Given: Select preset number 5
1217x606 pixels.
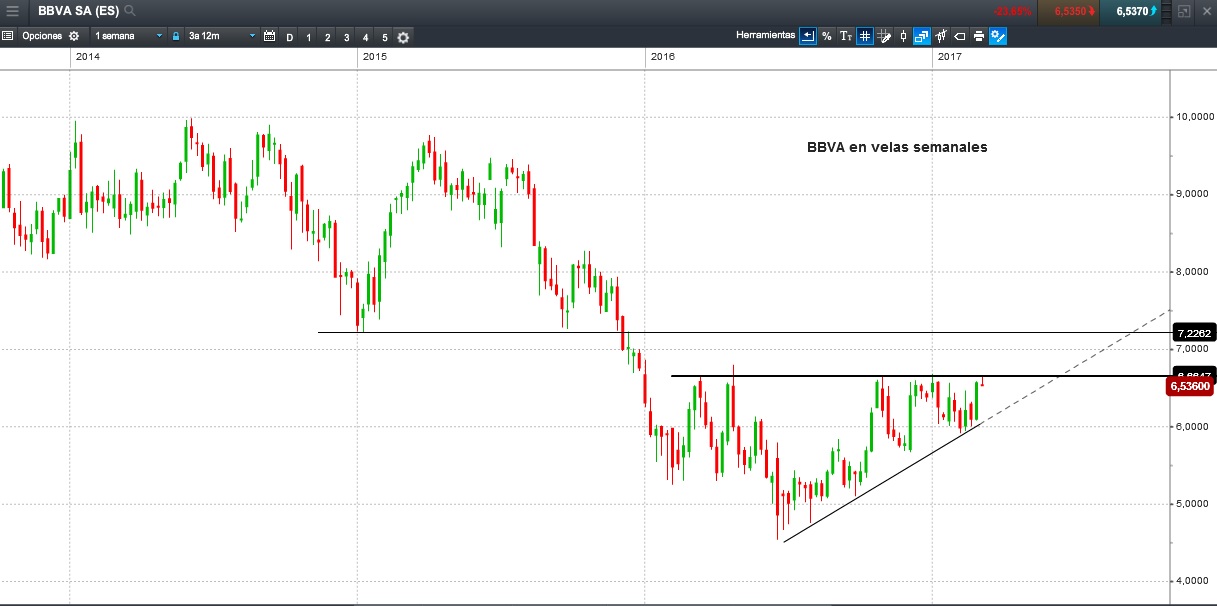Looking at the screenshot, I should tap(384, 37).
